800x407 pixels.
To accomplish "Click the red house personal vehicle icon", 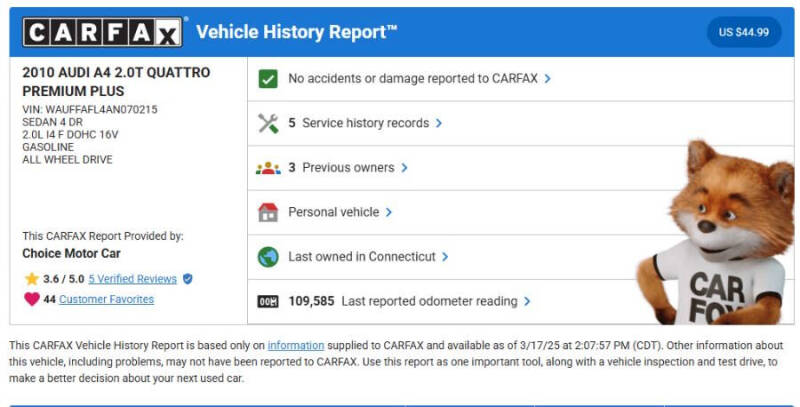I will pos(268,212).
